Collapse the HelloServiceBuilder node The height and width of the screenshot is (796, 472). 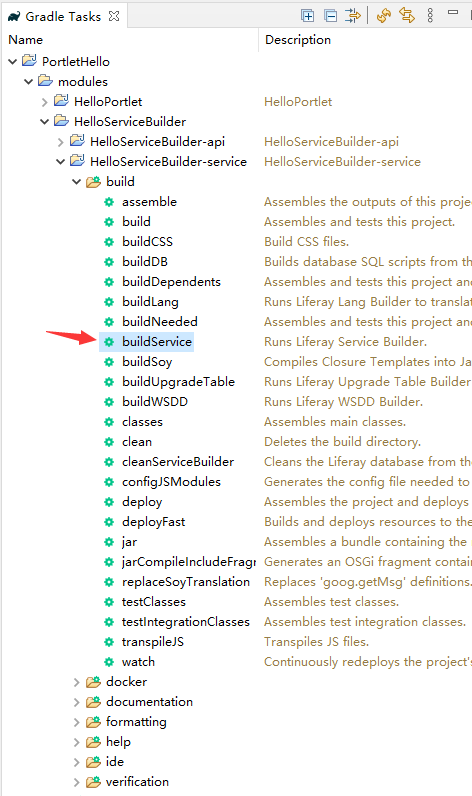(x=45, y=122)
